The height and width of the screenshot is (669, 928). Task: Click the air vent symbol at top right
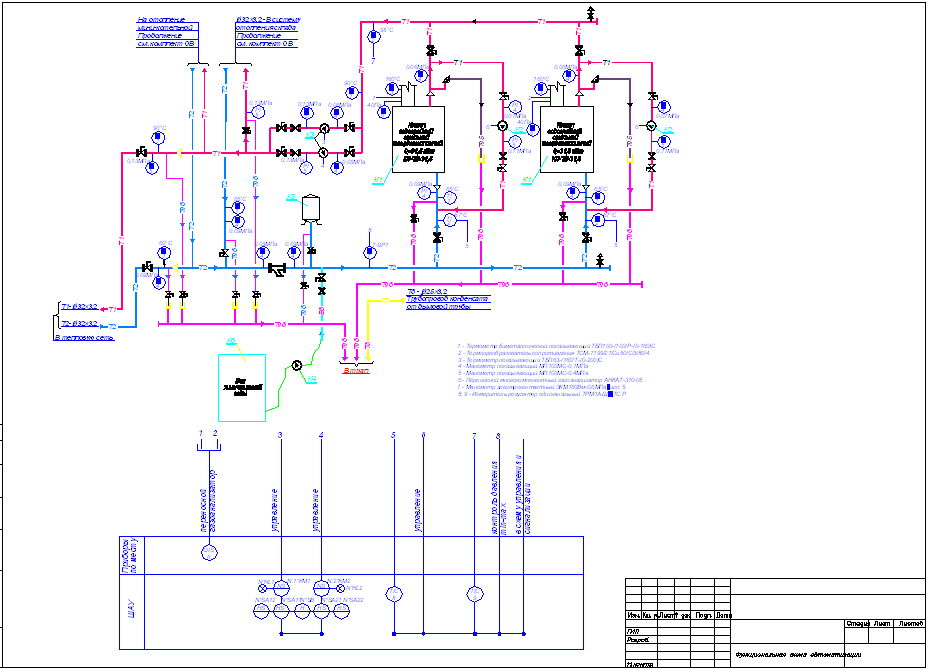click(x=591, y=11)
